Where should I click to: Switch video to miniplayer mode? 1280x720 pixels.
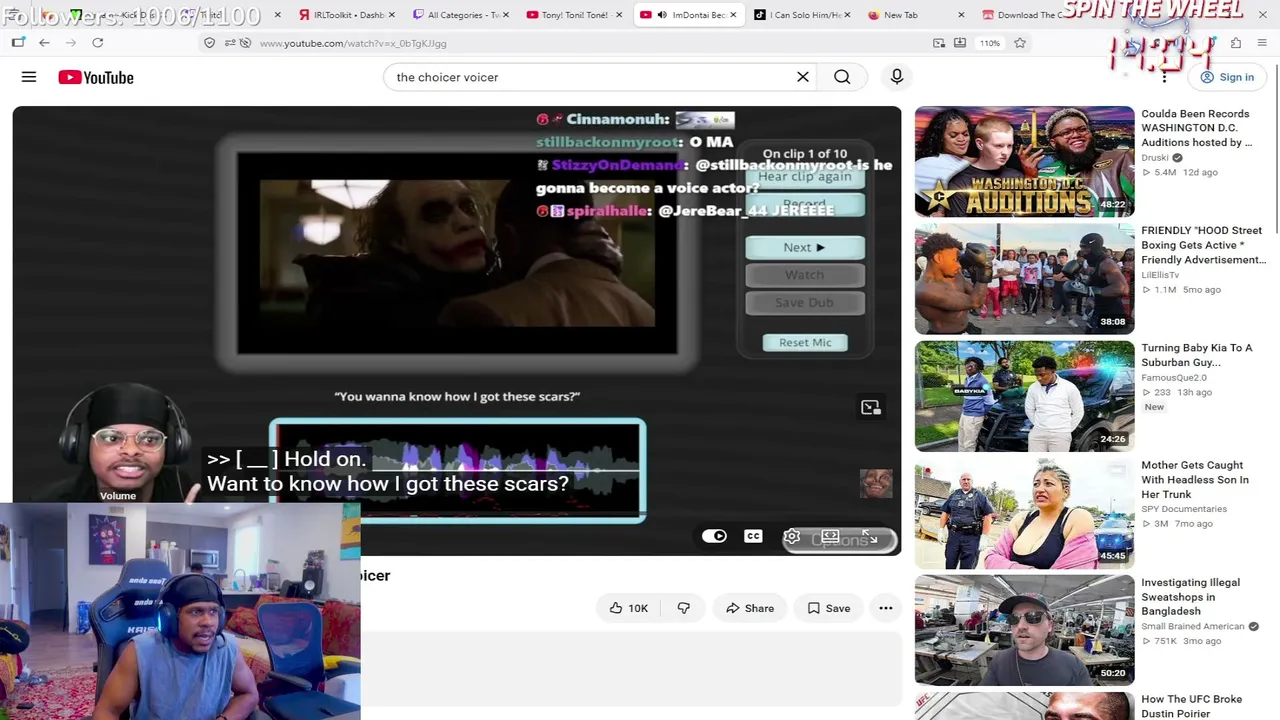(x=871, y=407)
